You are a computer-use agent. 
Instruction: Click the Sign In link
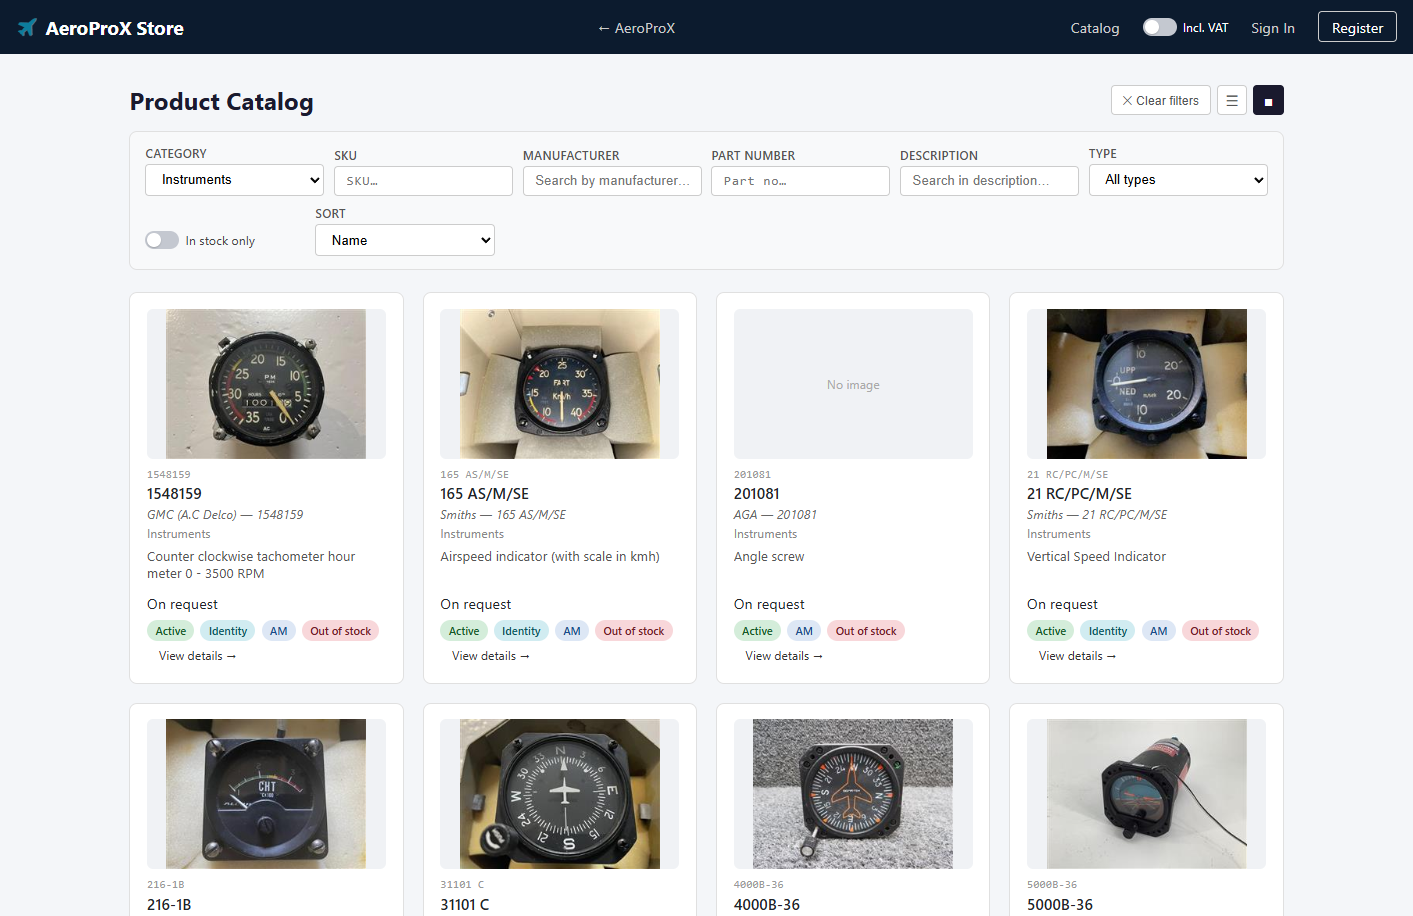[x=1273, y=28]
